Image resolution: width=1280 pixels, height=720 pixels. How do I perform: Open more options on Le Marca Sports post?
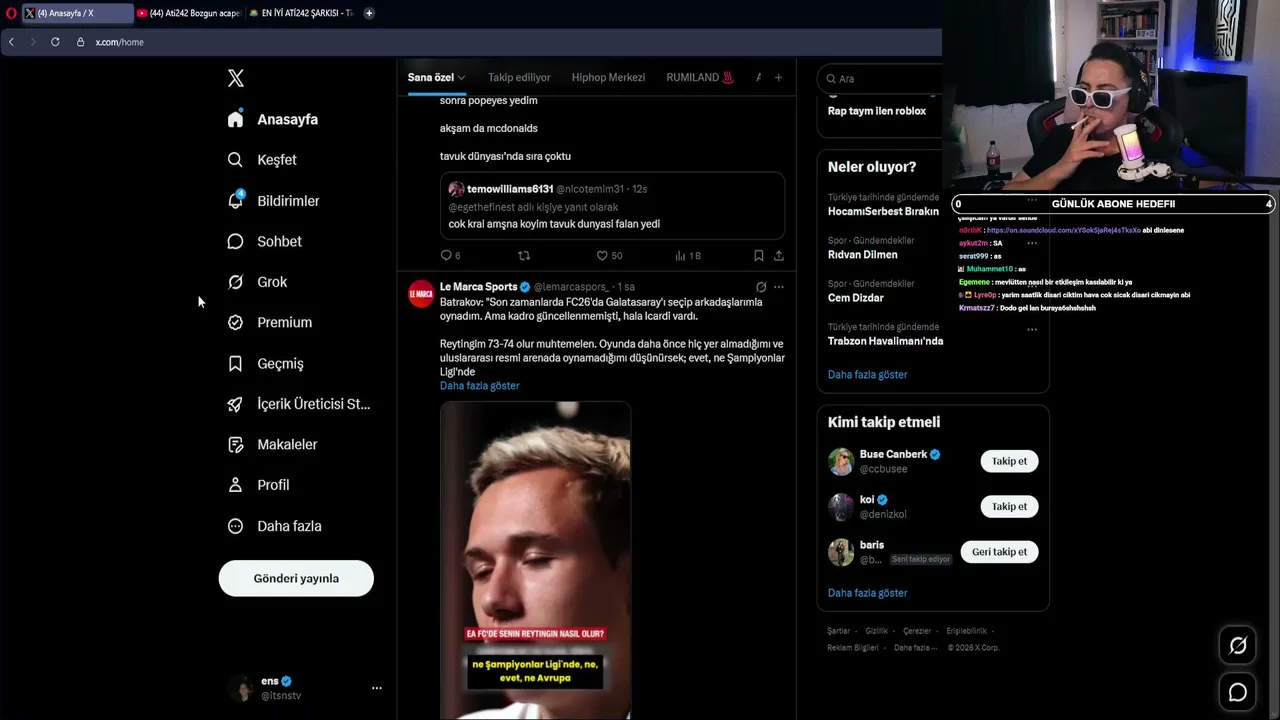pyautogui.click(x=779, y=287)
